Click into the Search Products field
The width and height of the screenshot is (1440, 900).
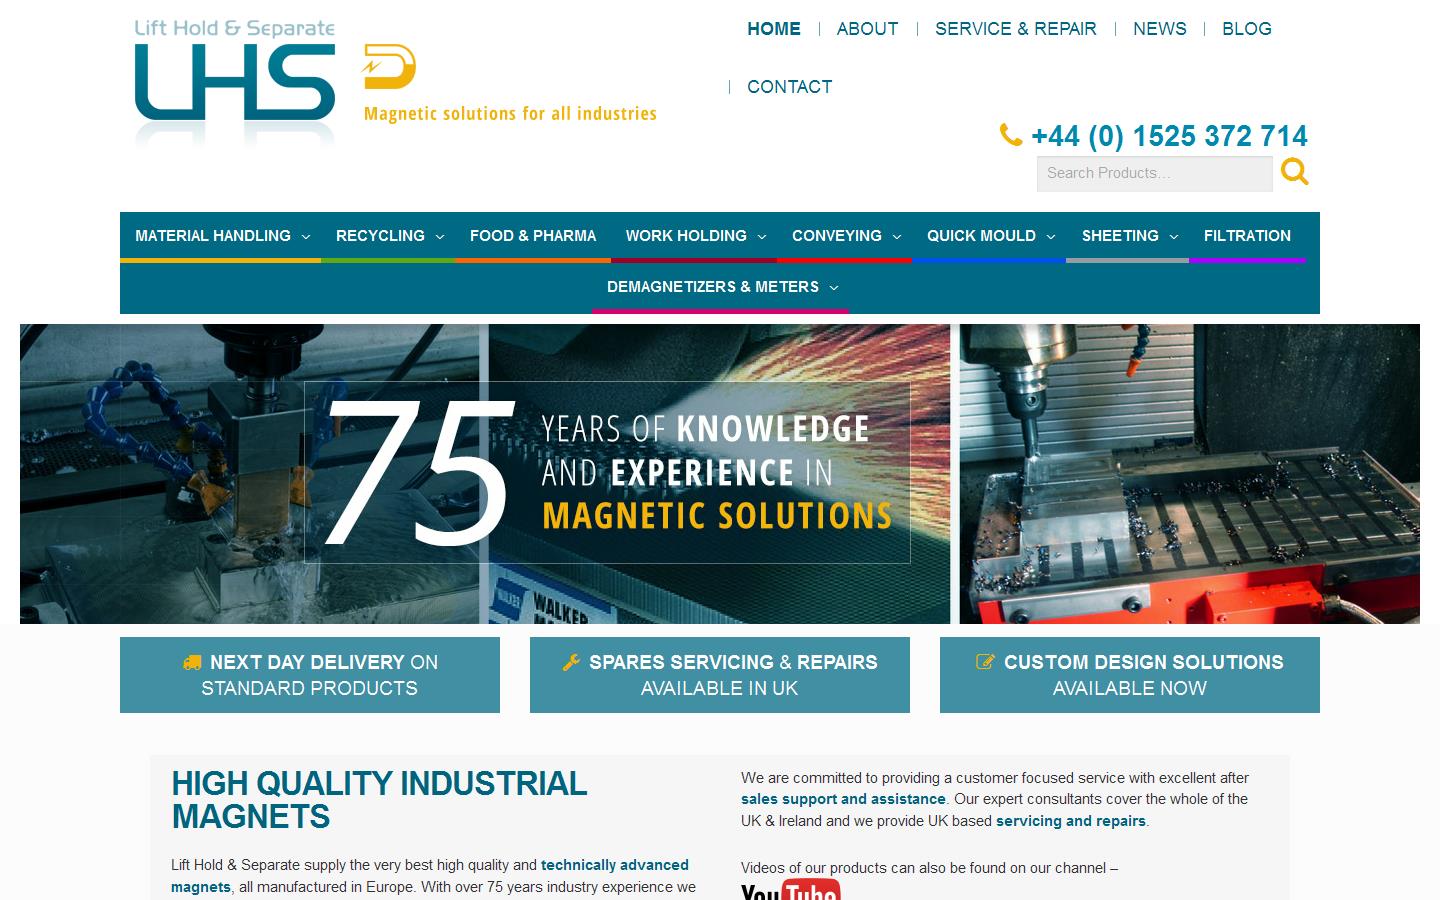[1153, 173]
